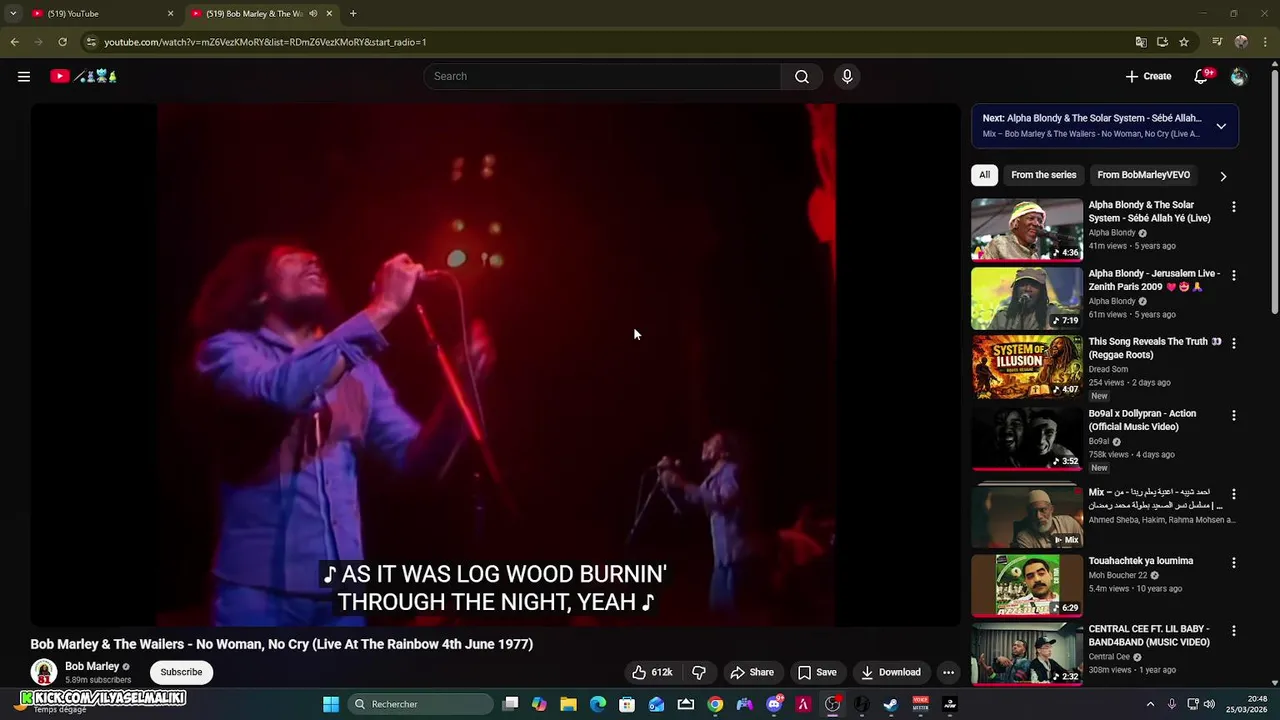Click the Moh Boucher 22 channel name
Screen dimensions: 1280x720
1119,576
